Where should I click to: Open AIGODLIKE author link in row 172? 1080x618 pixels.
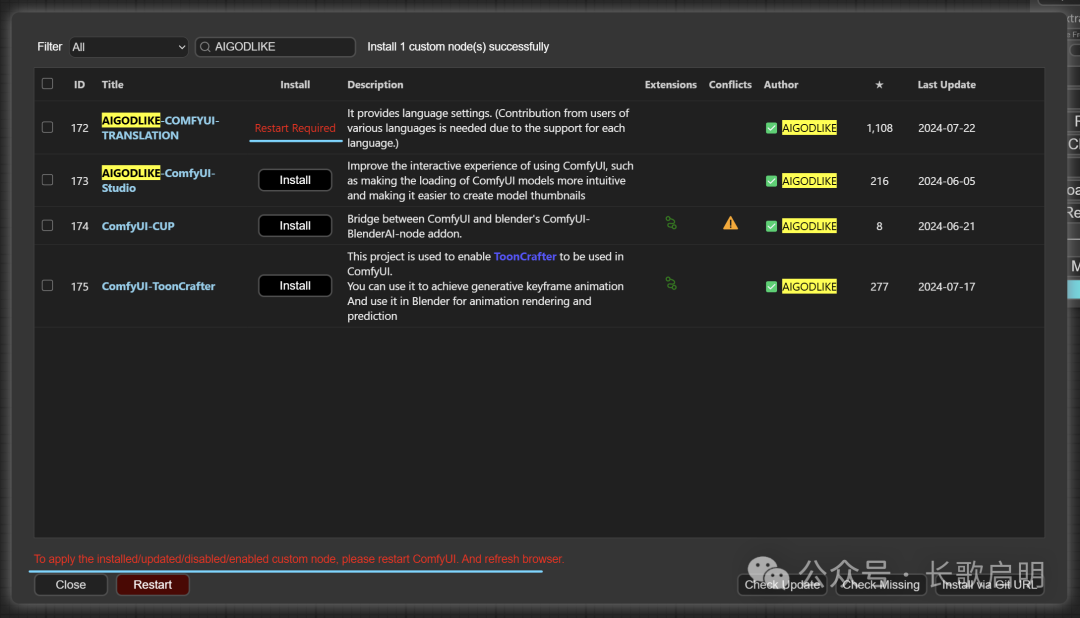point(809,128)
